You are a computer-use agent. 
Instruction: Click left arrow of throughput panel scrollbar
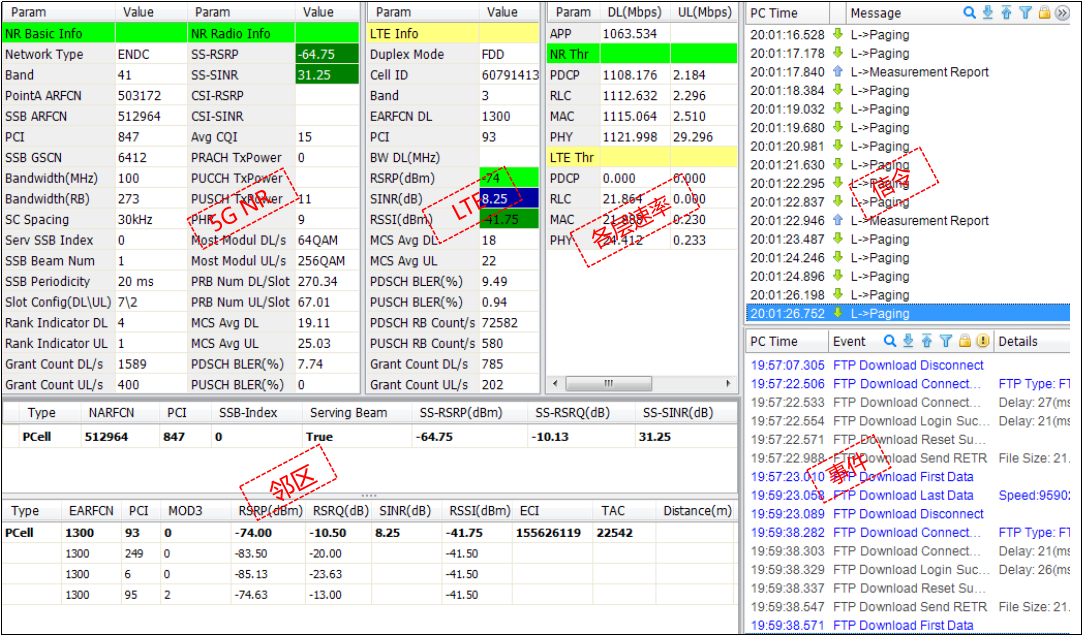pos(556,383)
